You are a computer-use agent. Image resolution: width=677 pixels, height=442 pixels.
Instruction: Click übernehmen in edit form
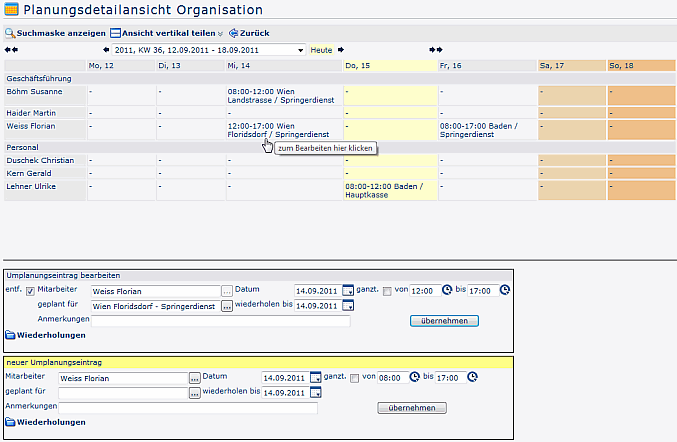click(444, 321)
